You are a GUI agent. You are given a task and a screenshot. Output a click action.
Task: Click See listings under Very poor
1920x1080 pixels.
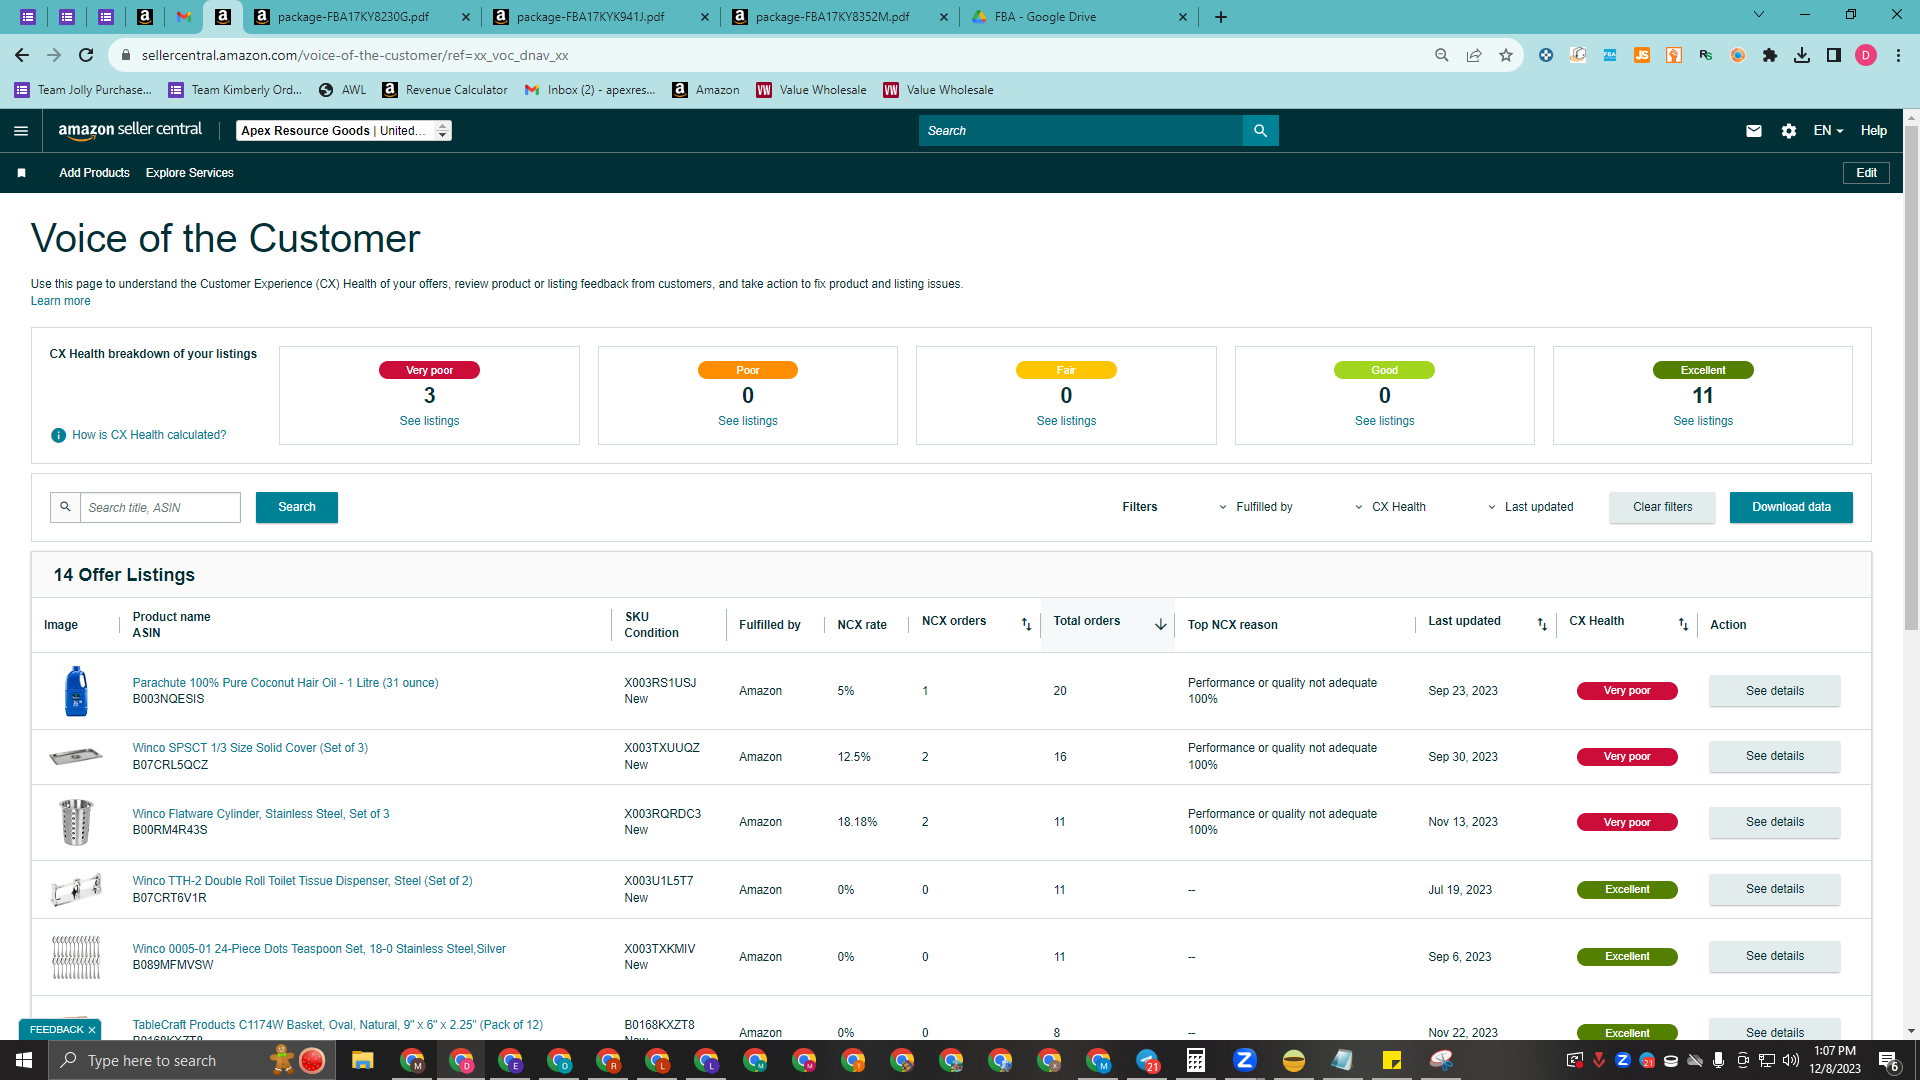tap(429, 421)
